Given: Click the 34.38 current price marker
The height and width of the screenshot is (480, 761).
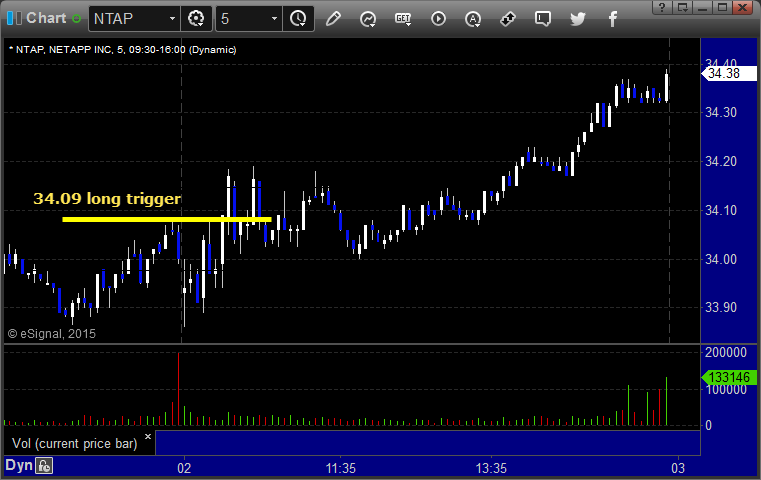Looking at the screenshot, I should 729,74.
